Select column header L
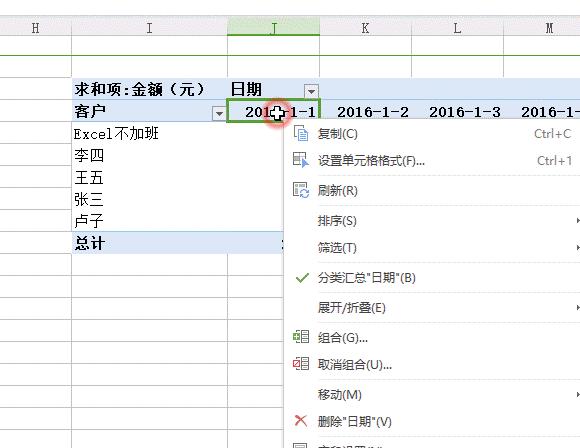This screenshot has height=448, width=580. [x=457, y=27]
